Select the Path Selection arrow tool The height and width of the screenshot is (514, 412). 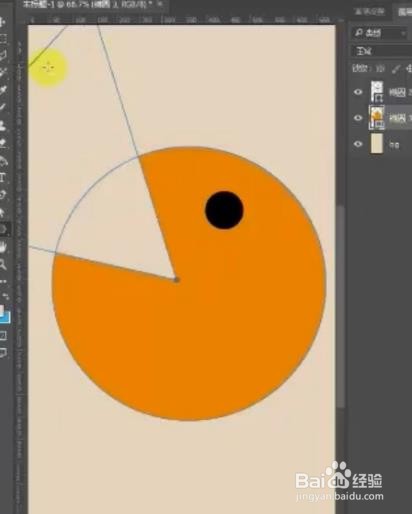tap(3, 212)
